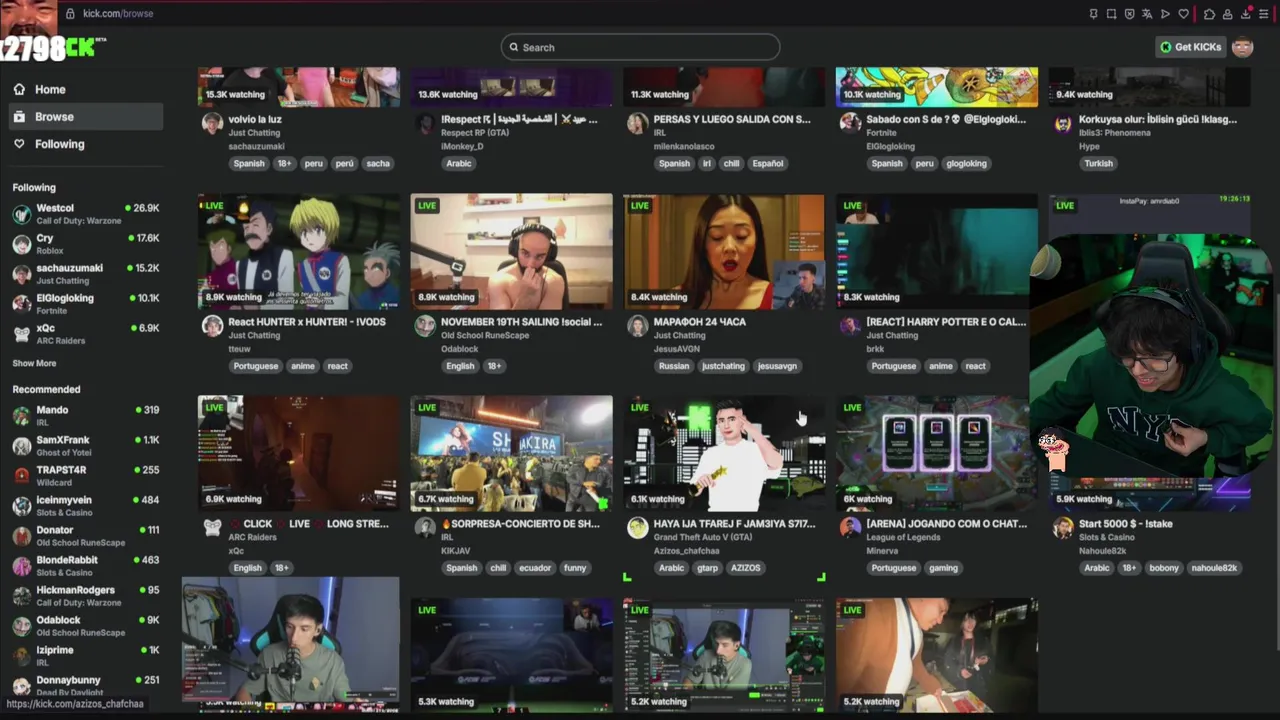The width and height of the screenshot is (1280, 720).
Task: Open xQc channel avatar in Following
Action: click(21, 334)
